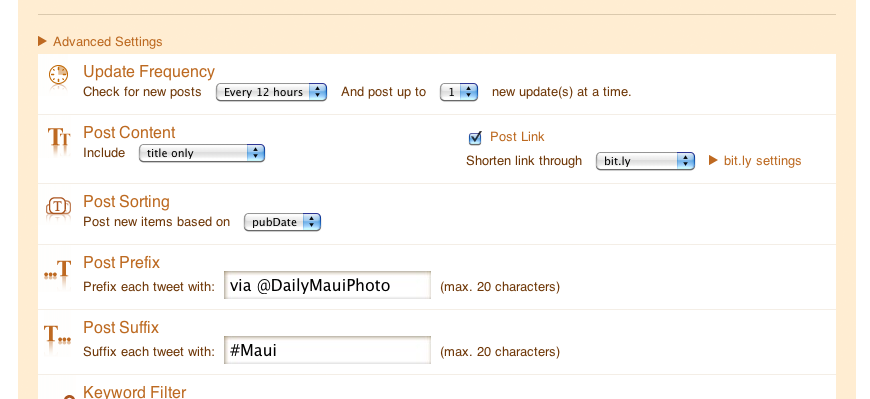Open the pubDate sorting dropdown
This screenshot has height=399, width=870.
[x=282, y=222]
